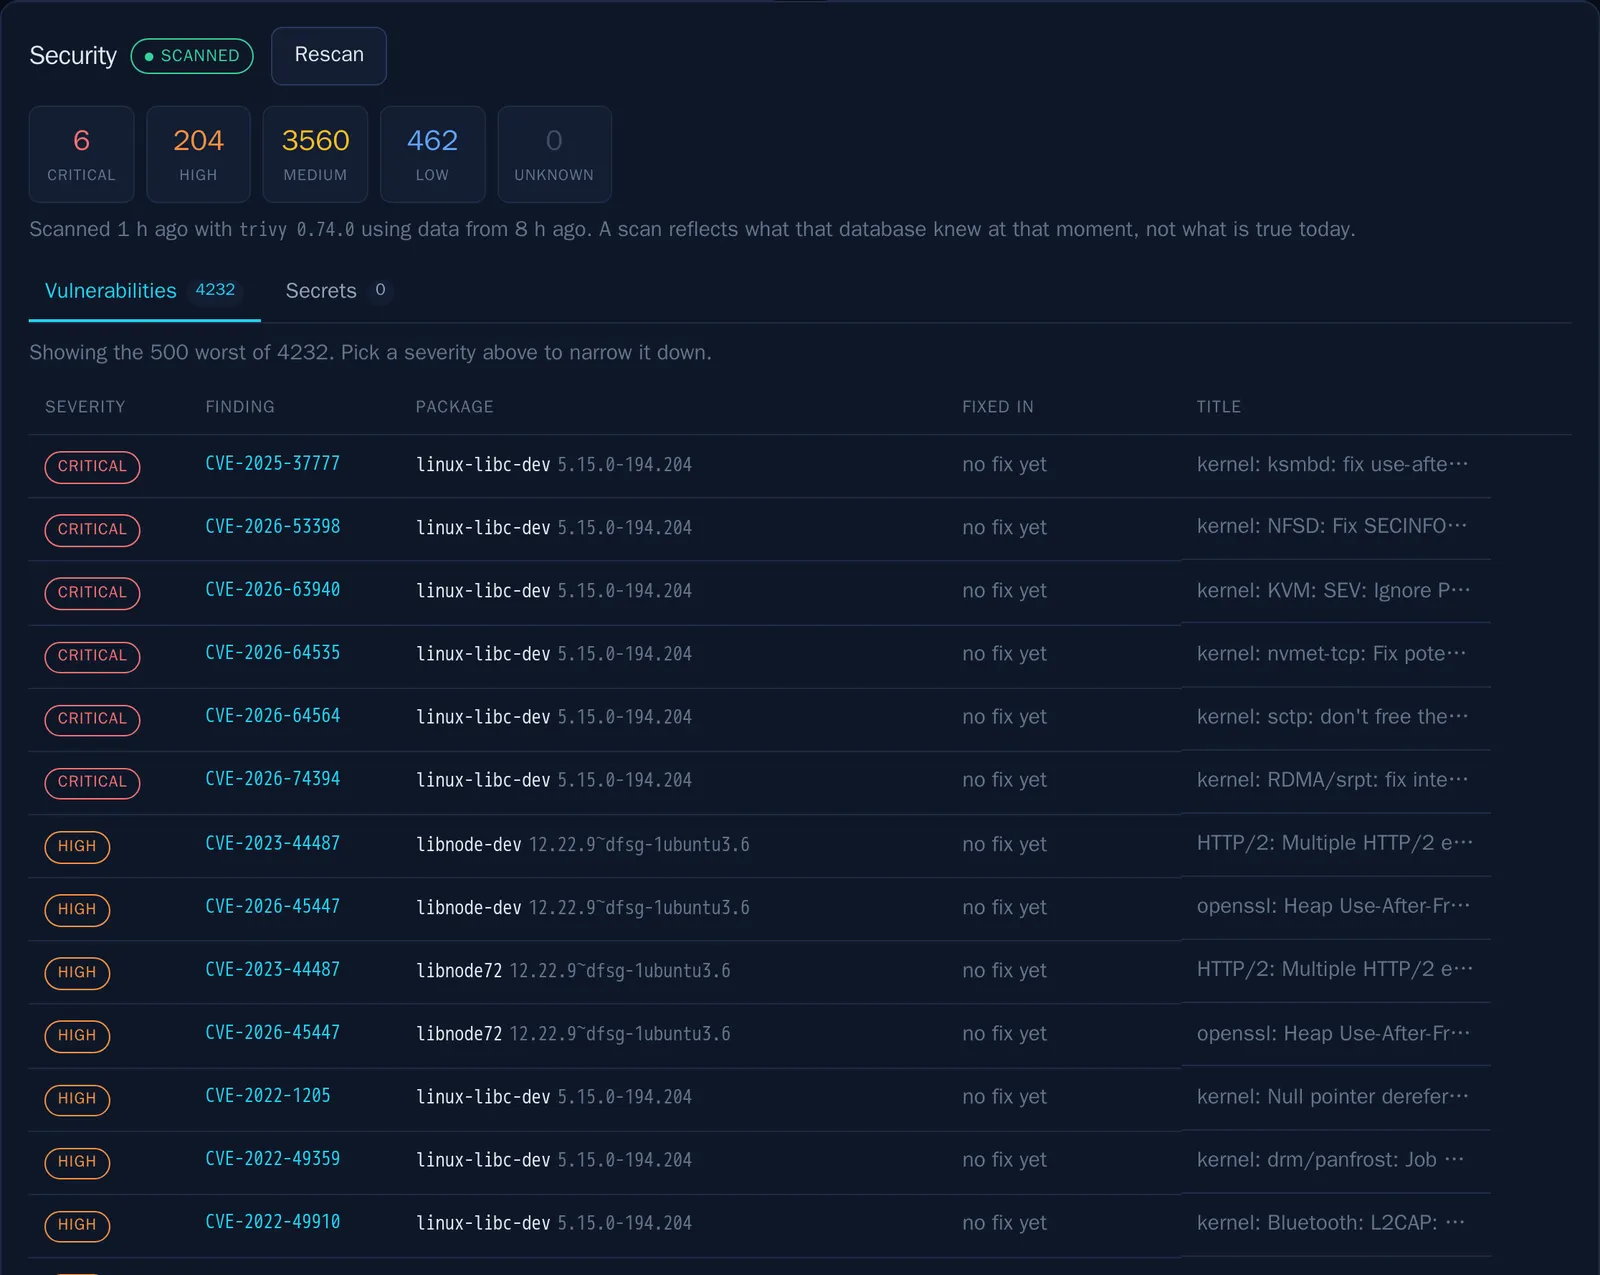The width and height of the screenshot is (1600, 1275).
Task: Open CVE-2026-45447 link in the libnode72 row
Action: 272,1032
